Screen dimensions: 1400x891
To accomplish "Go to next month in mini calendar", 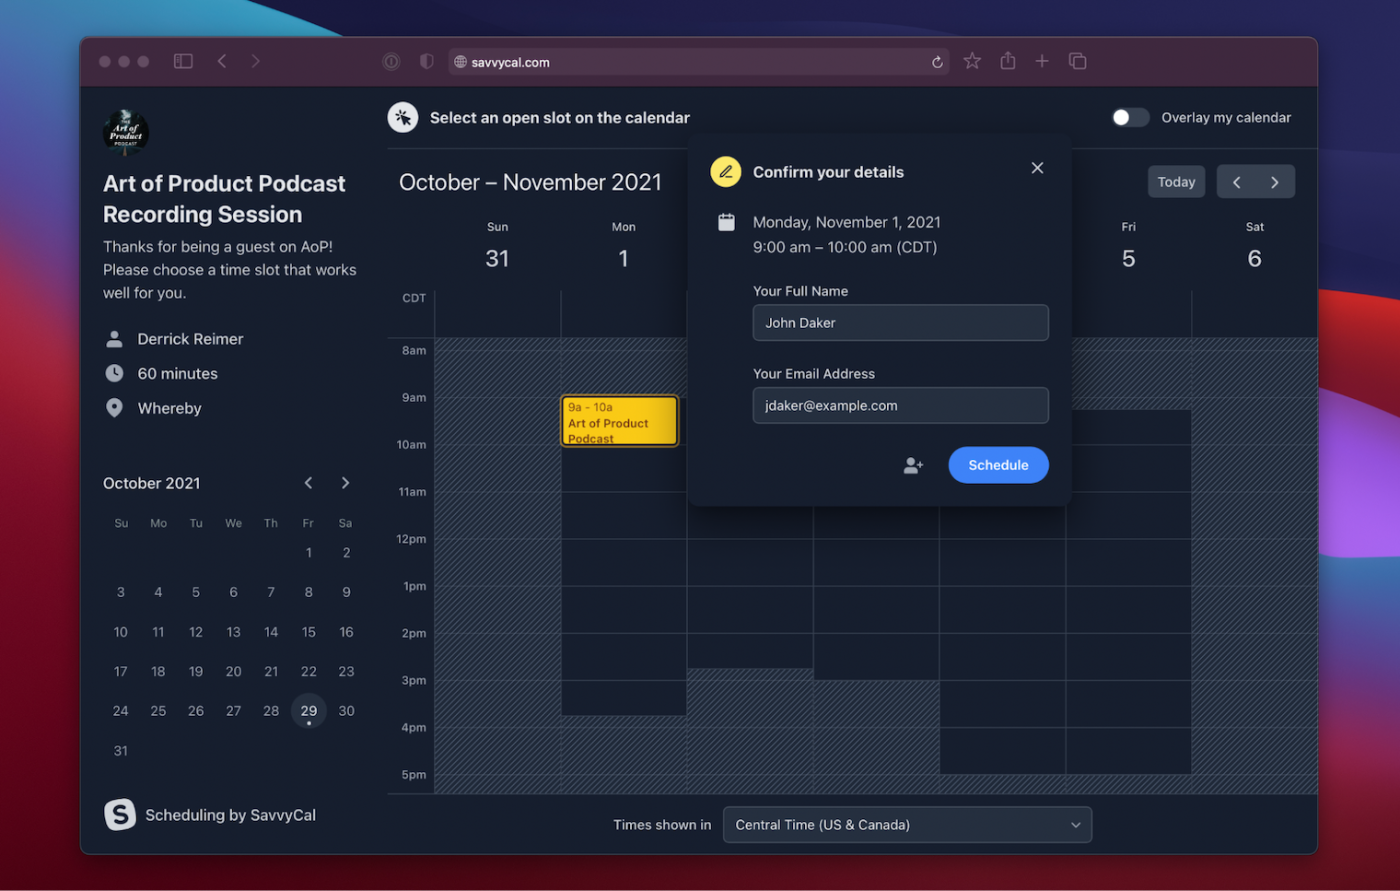I will pyautogui.click(x=345, y=483).
